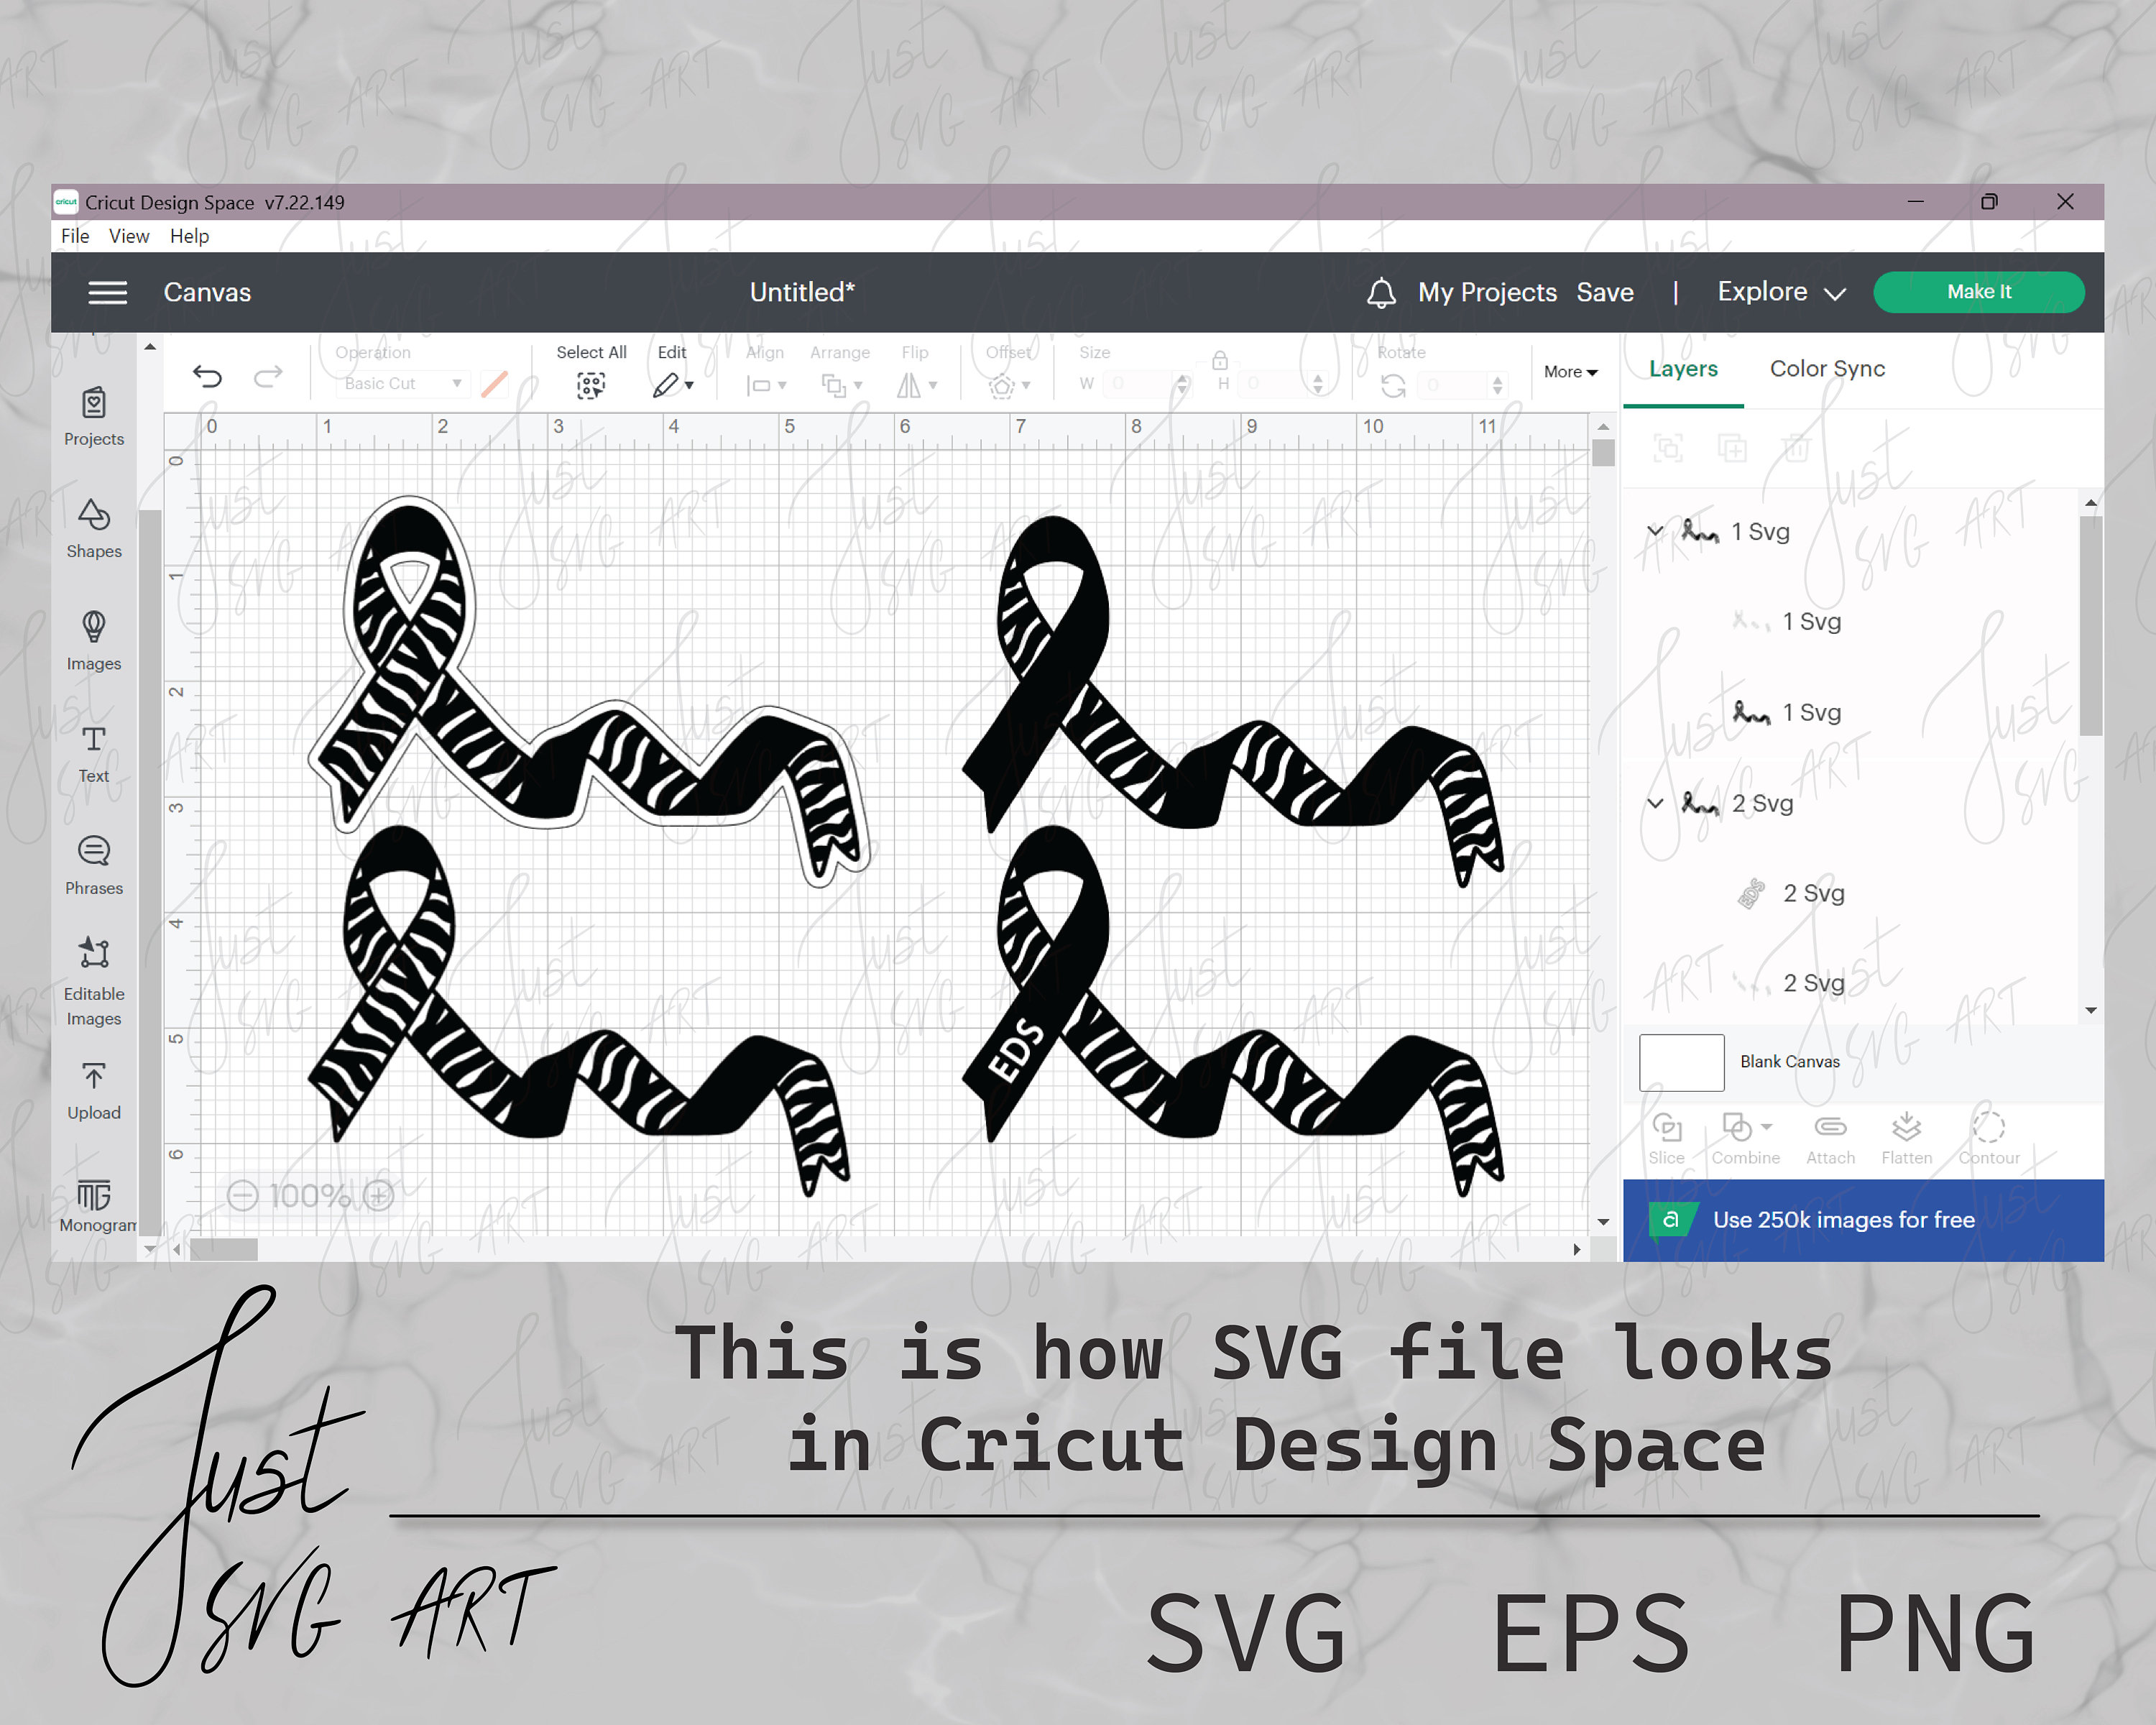Click the Blank Canvas color swatch
The width and height of the screenshot is (2156, 1725).
point(1681,1062)
